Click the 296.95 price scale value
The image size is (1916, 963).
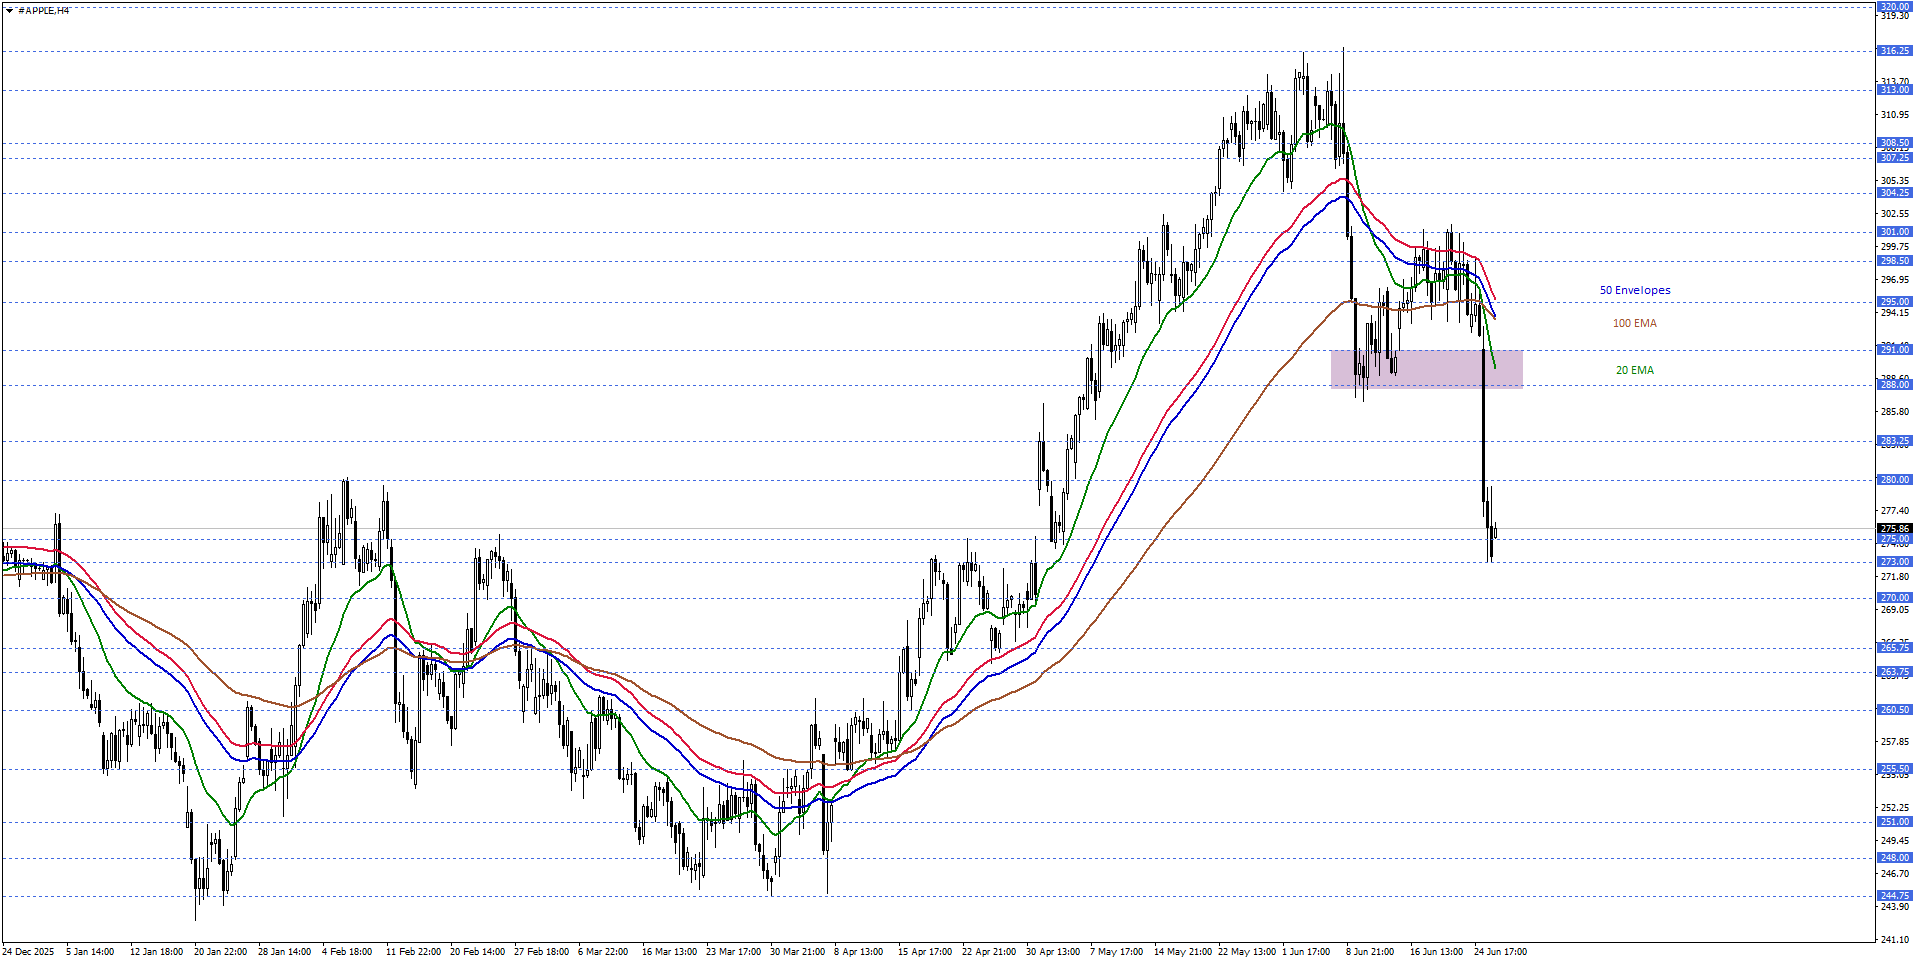[x=1895, y=280]
